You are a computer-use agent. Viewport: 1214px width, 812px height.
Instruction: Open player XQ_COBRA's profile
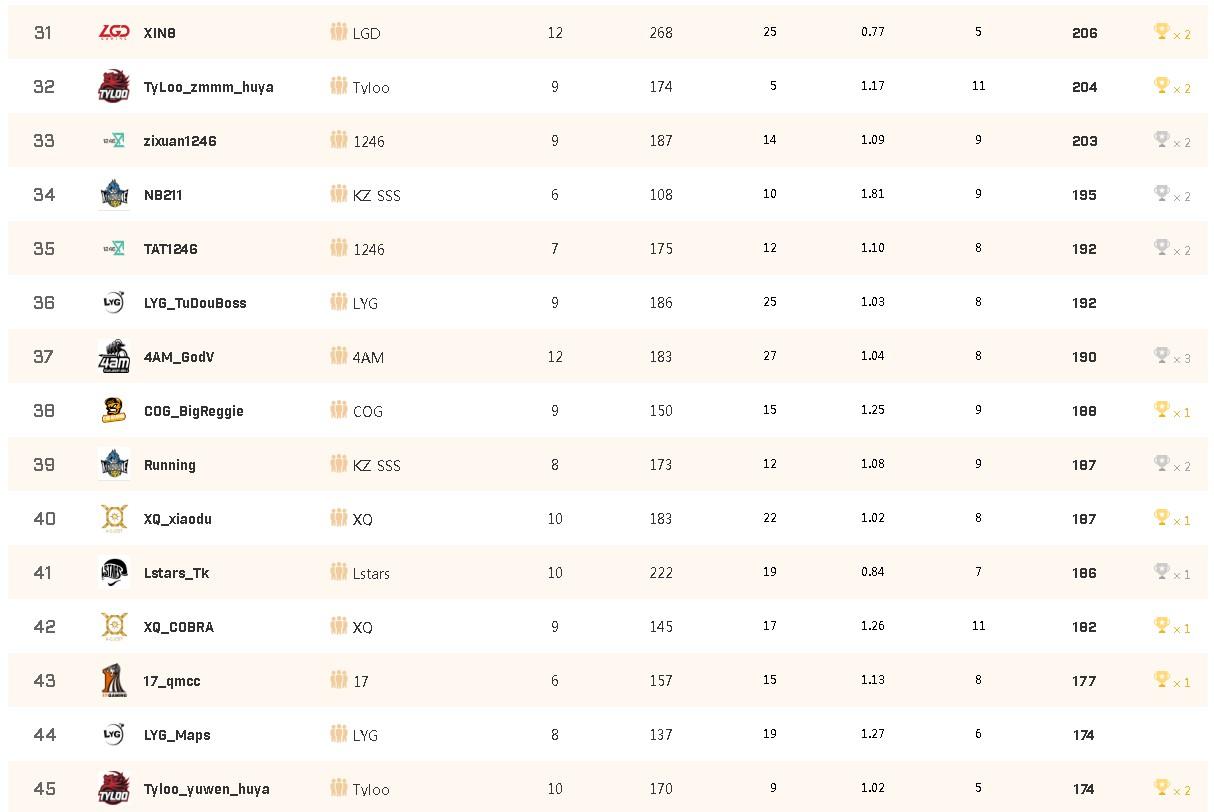click(x=179, y=627)
